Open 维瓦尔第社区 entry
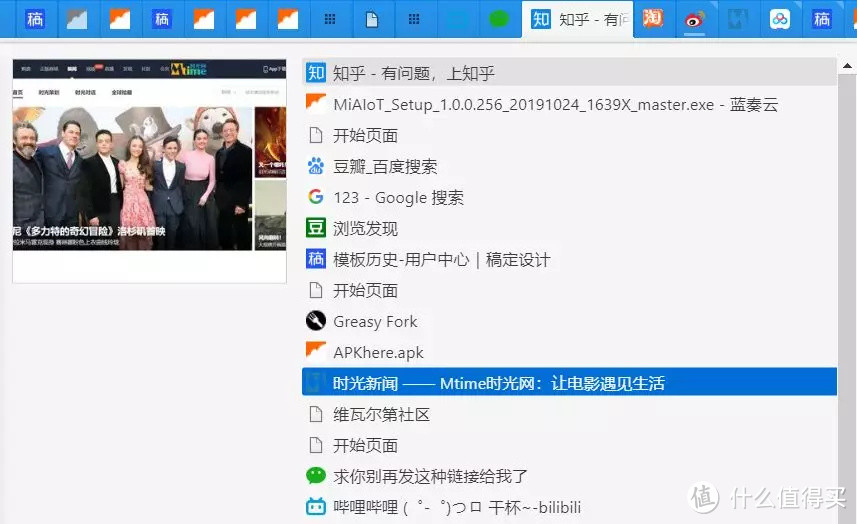 [x=569, y=414]
